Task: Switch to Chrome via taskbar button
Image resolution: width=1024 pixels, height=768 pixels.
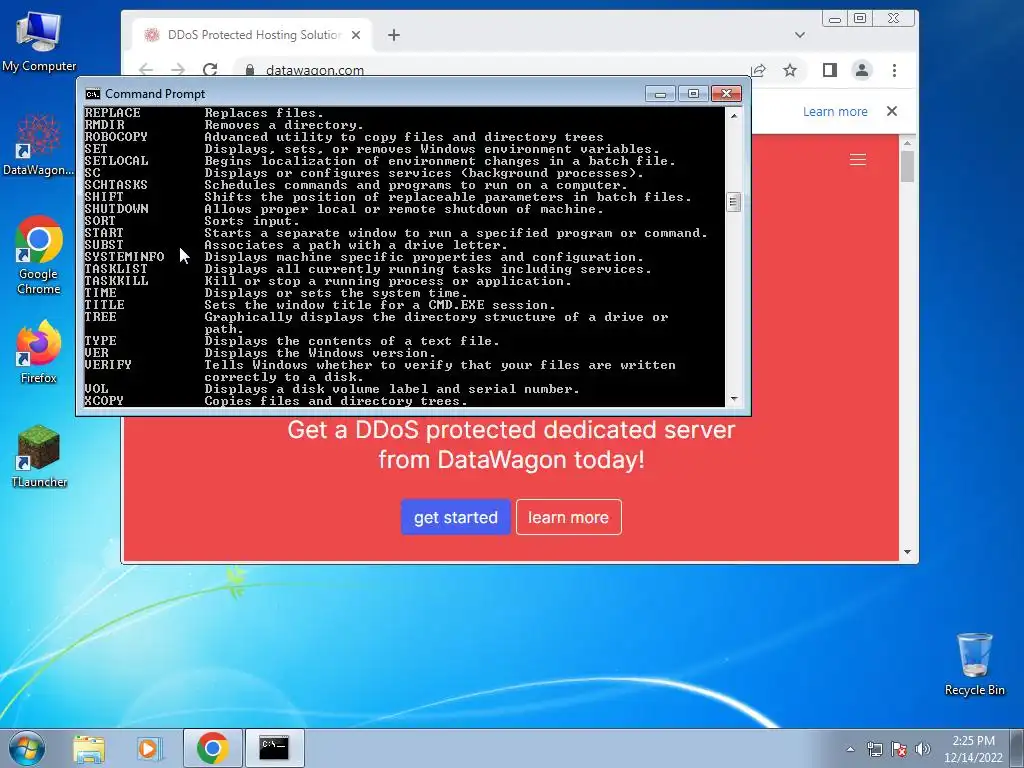Action: point(212,748)
